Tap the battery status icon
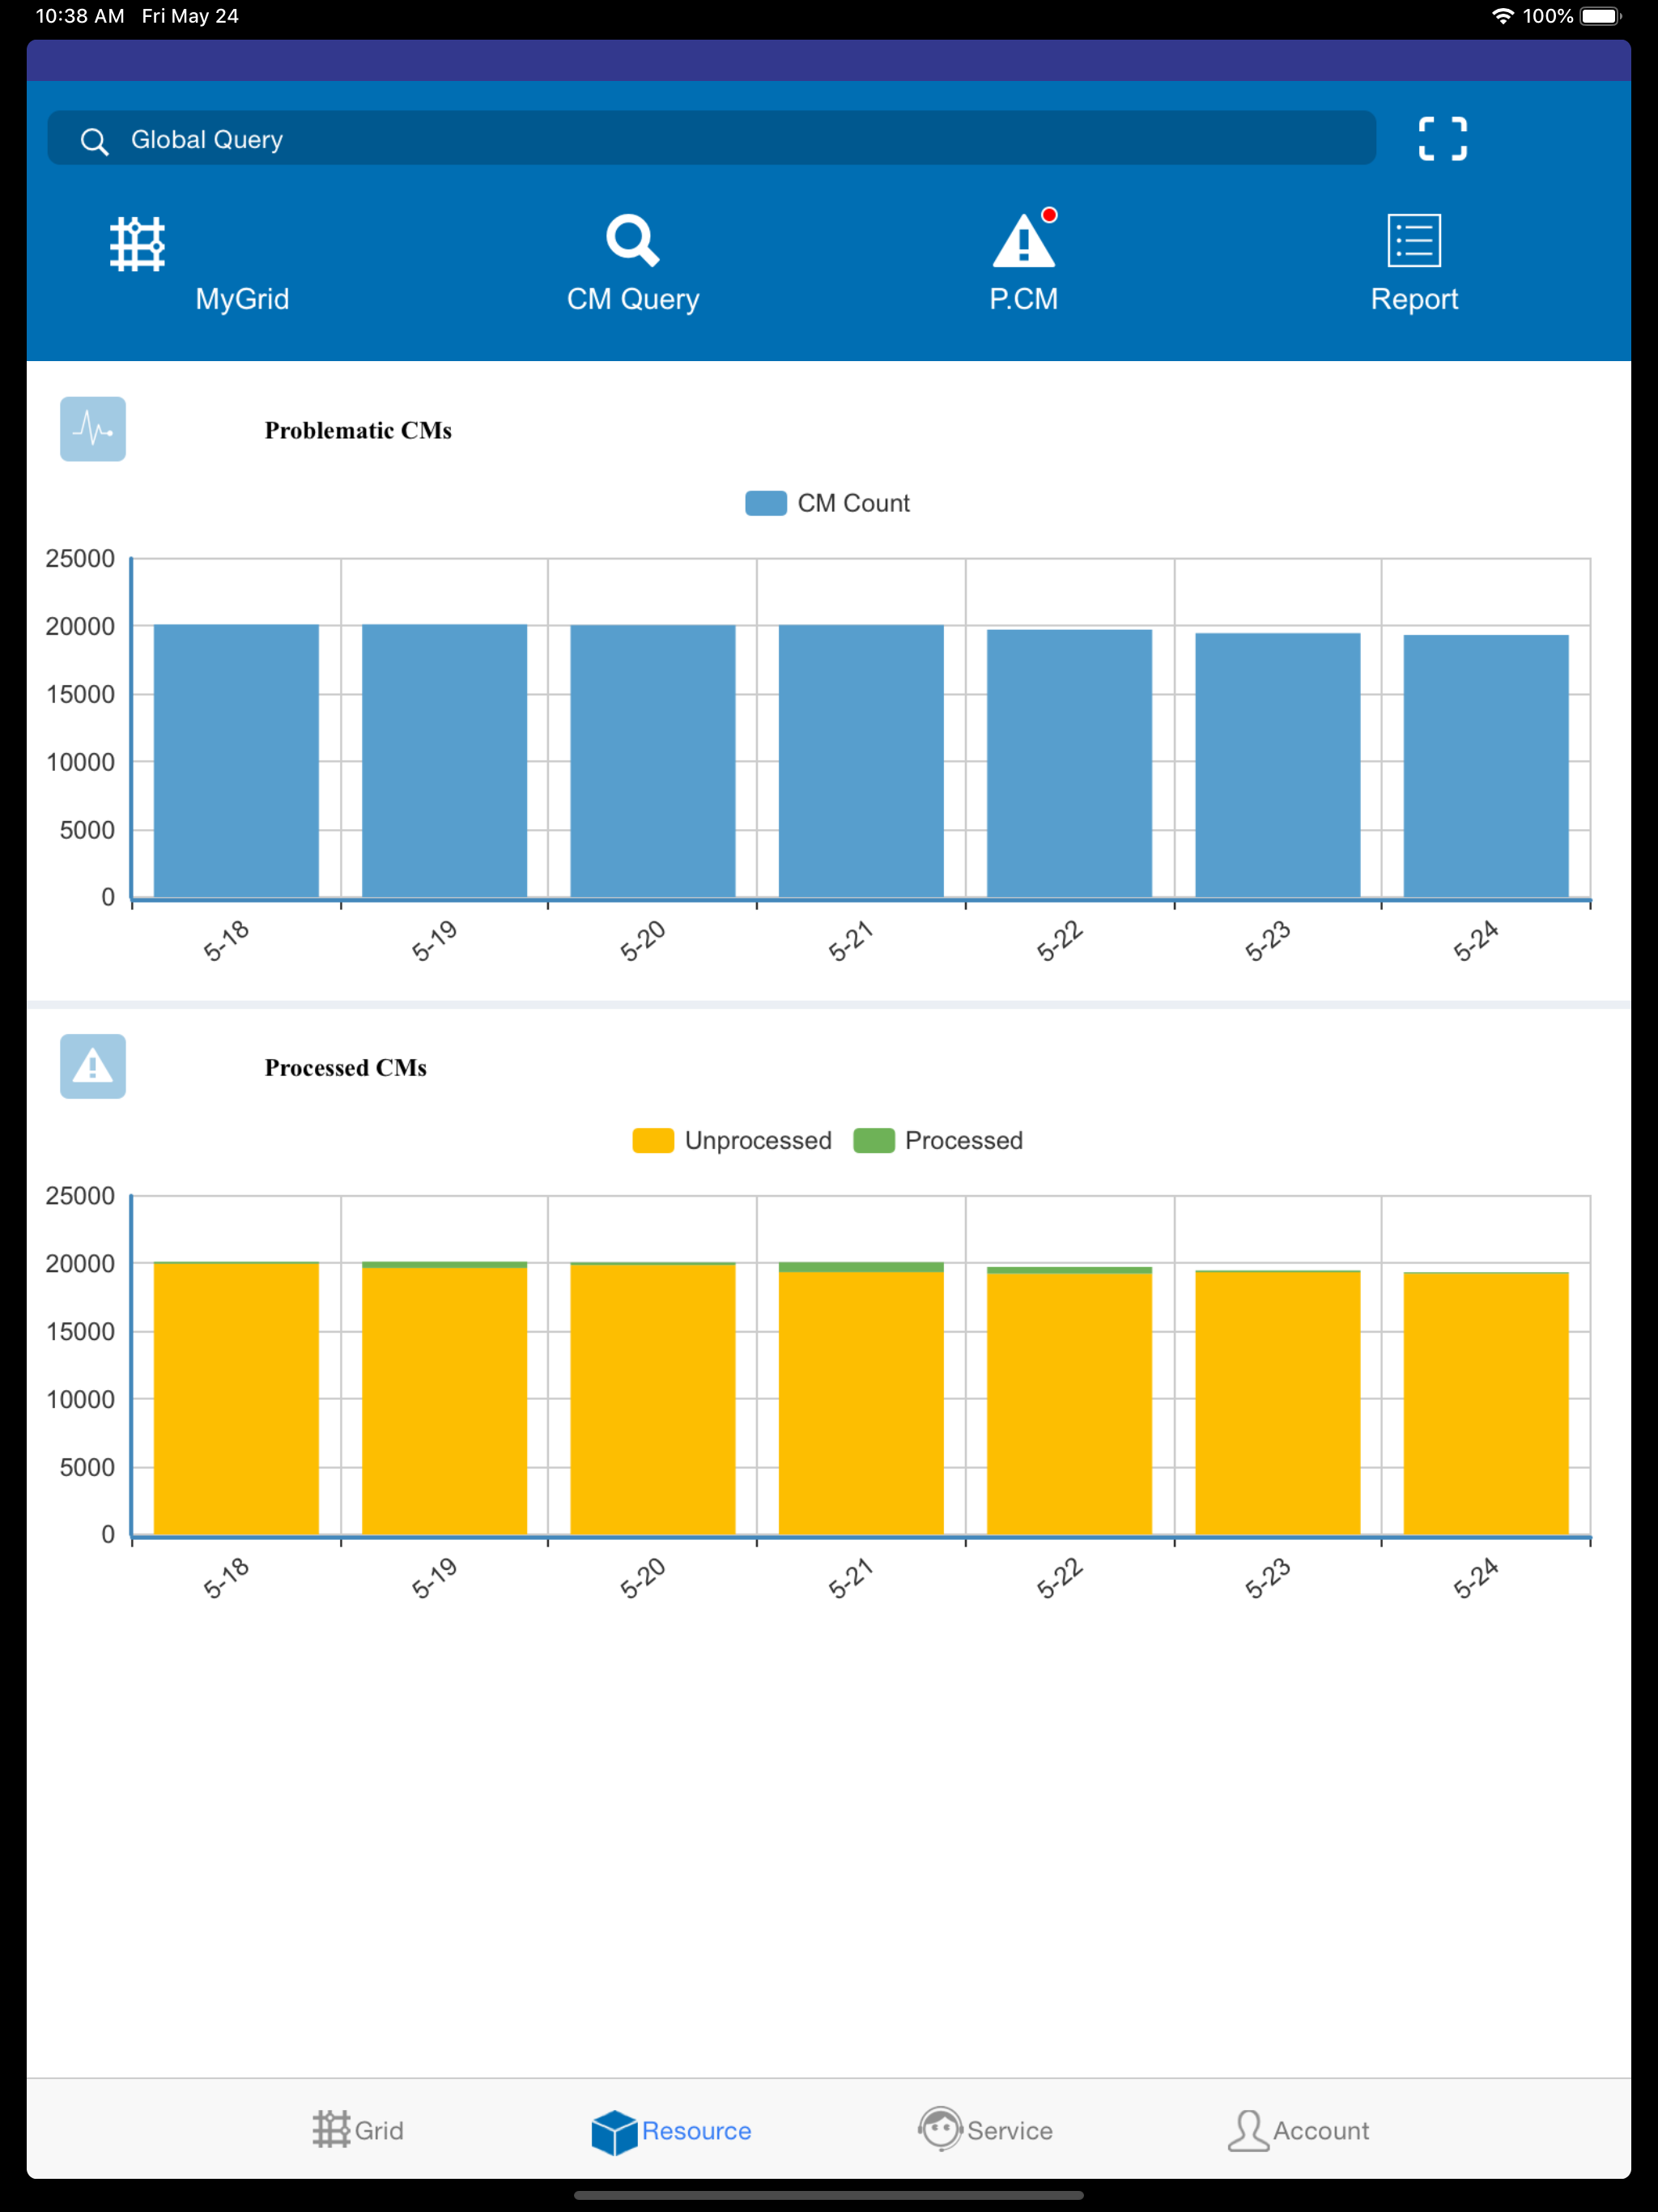This screenshot has width=1658, height=2212. click(1601, 16)
